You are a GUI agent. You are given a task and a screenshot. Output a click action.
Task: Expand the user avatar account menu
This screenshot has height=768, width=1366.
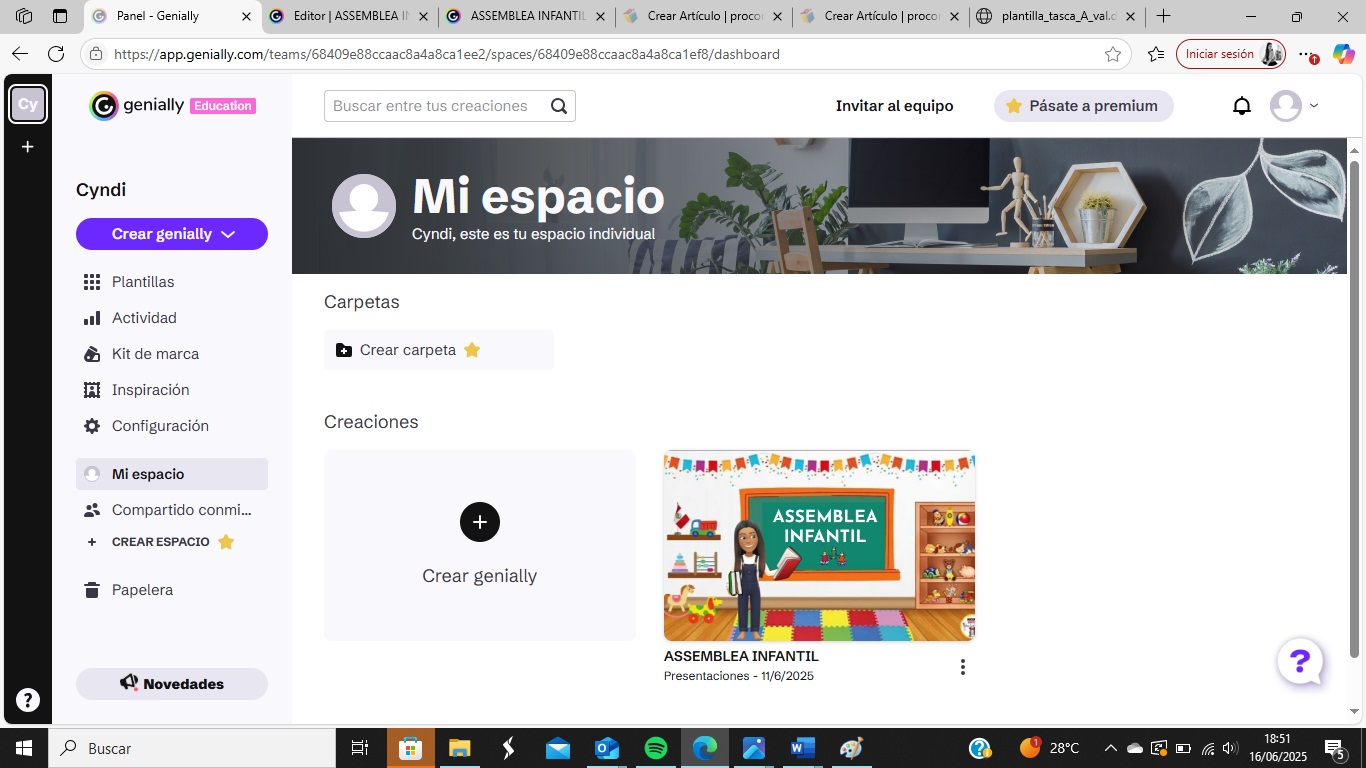pyautogui.click(x=1295, y=106)
